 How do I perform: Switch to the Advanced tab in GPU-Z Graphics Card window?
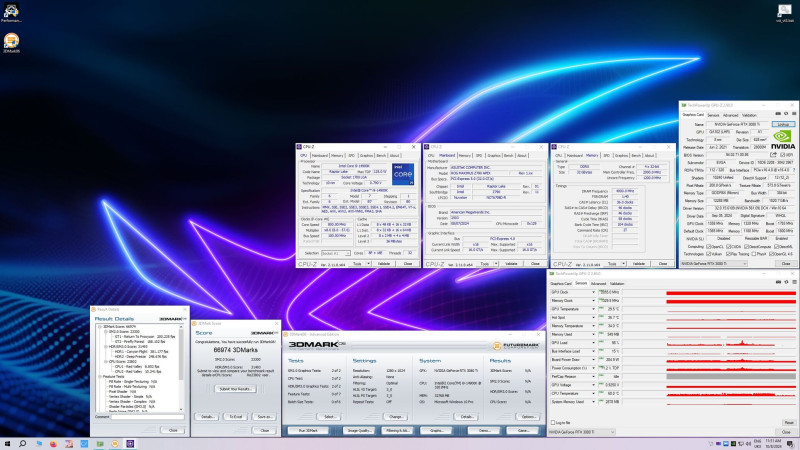pyautogui.click(x=731, y=115)
